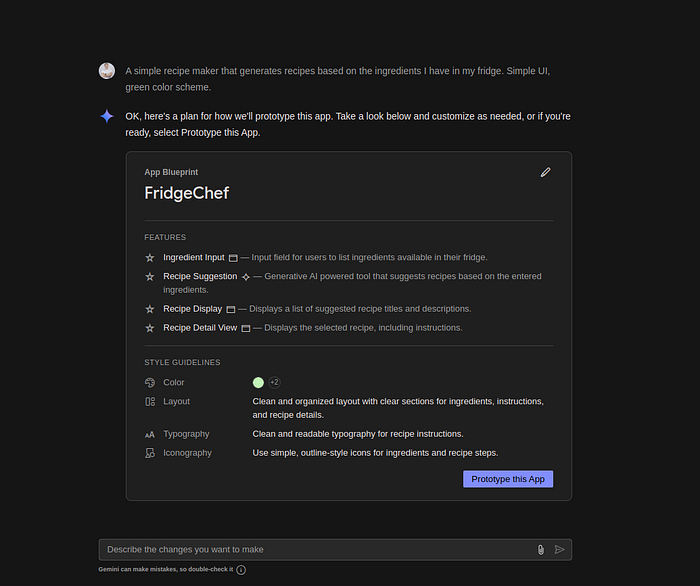This screenshot has height=586, width=700.
Task: Click the Iconography icon in Style Guidelines
Action: (150, 453)
